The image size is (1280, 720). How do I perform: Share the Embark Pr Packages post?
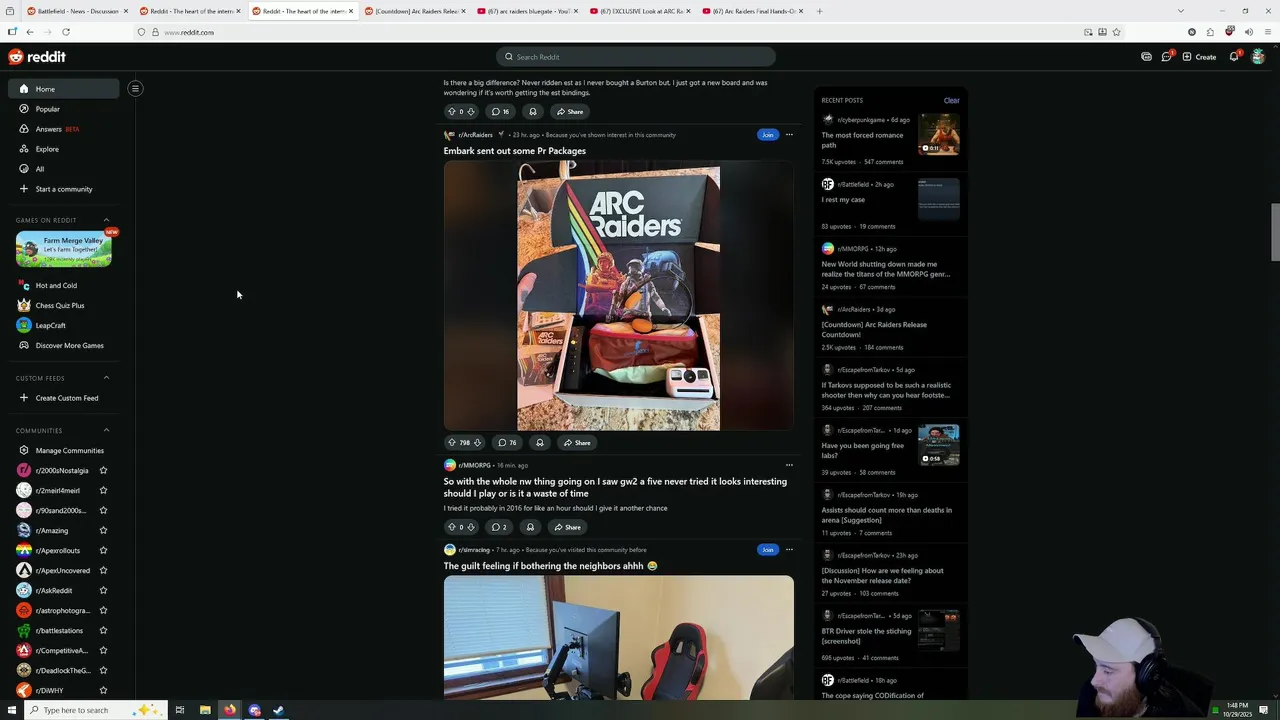click(576, 442)
